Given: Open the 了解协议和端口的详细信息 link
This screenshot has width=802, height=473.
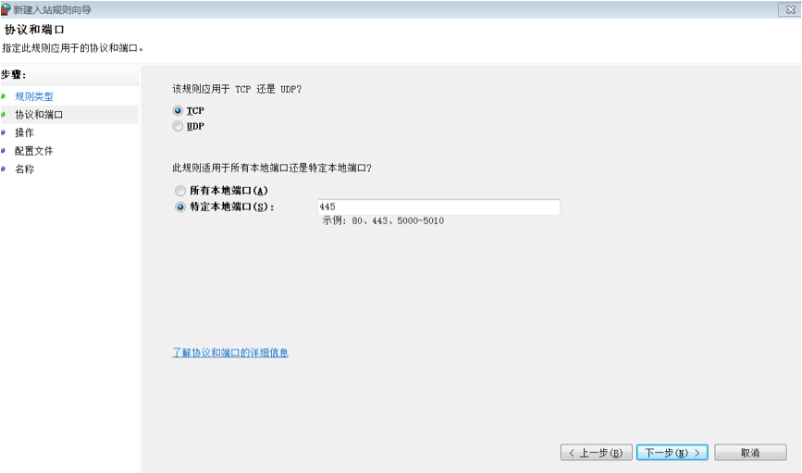Looking at the screenshot, I should click(x=230, y=353).
